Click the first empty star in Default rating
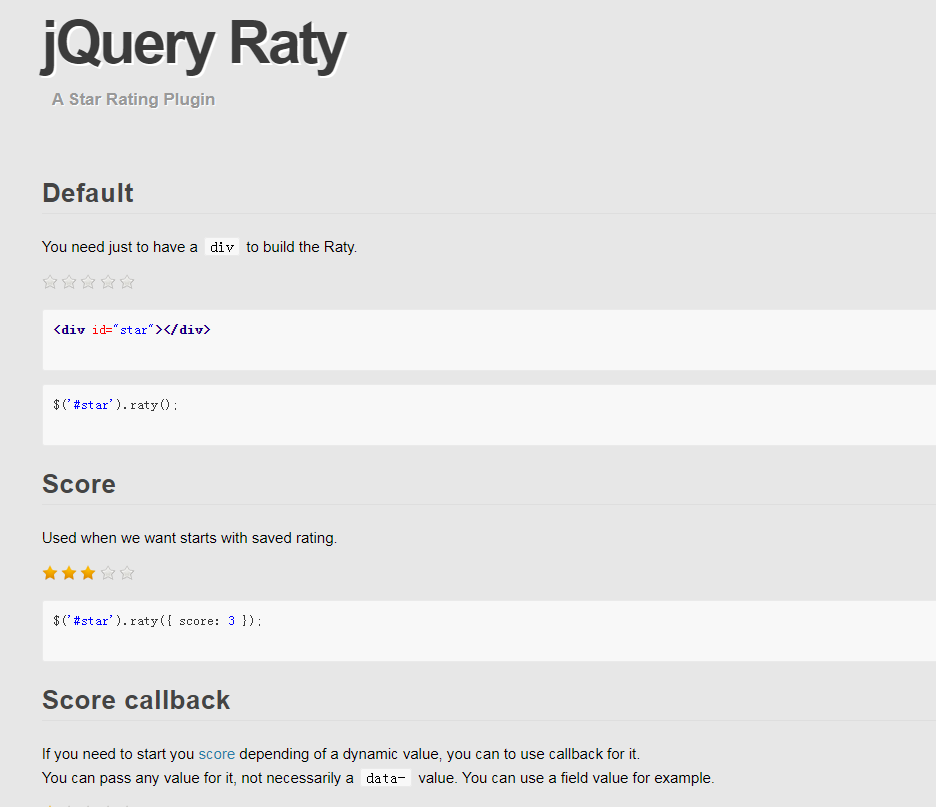This screenshot has width=936, height=807. (50, 282)
